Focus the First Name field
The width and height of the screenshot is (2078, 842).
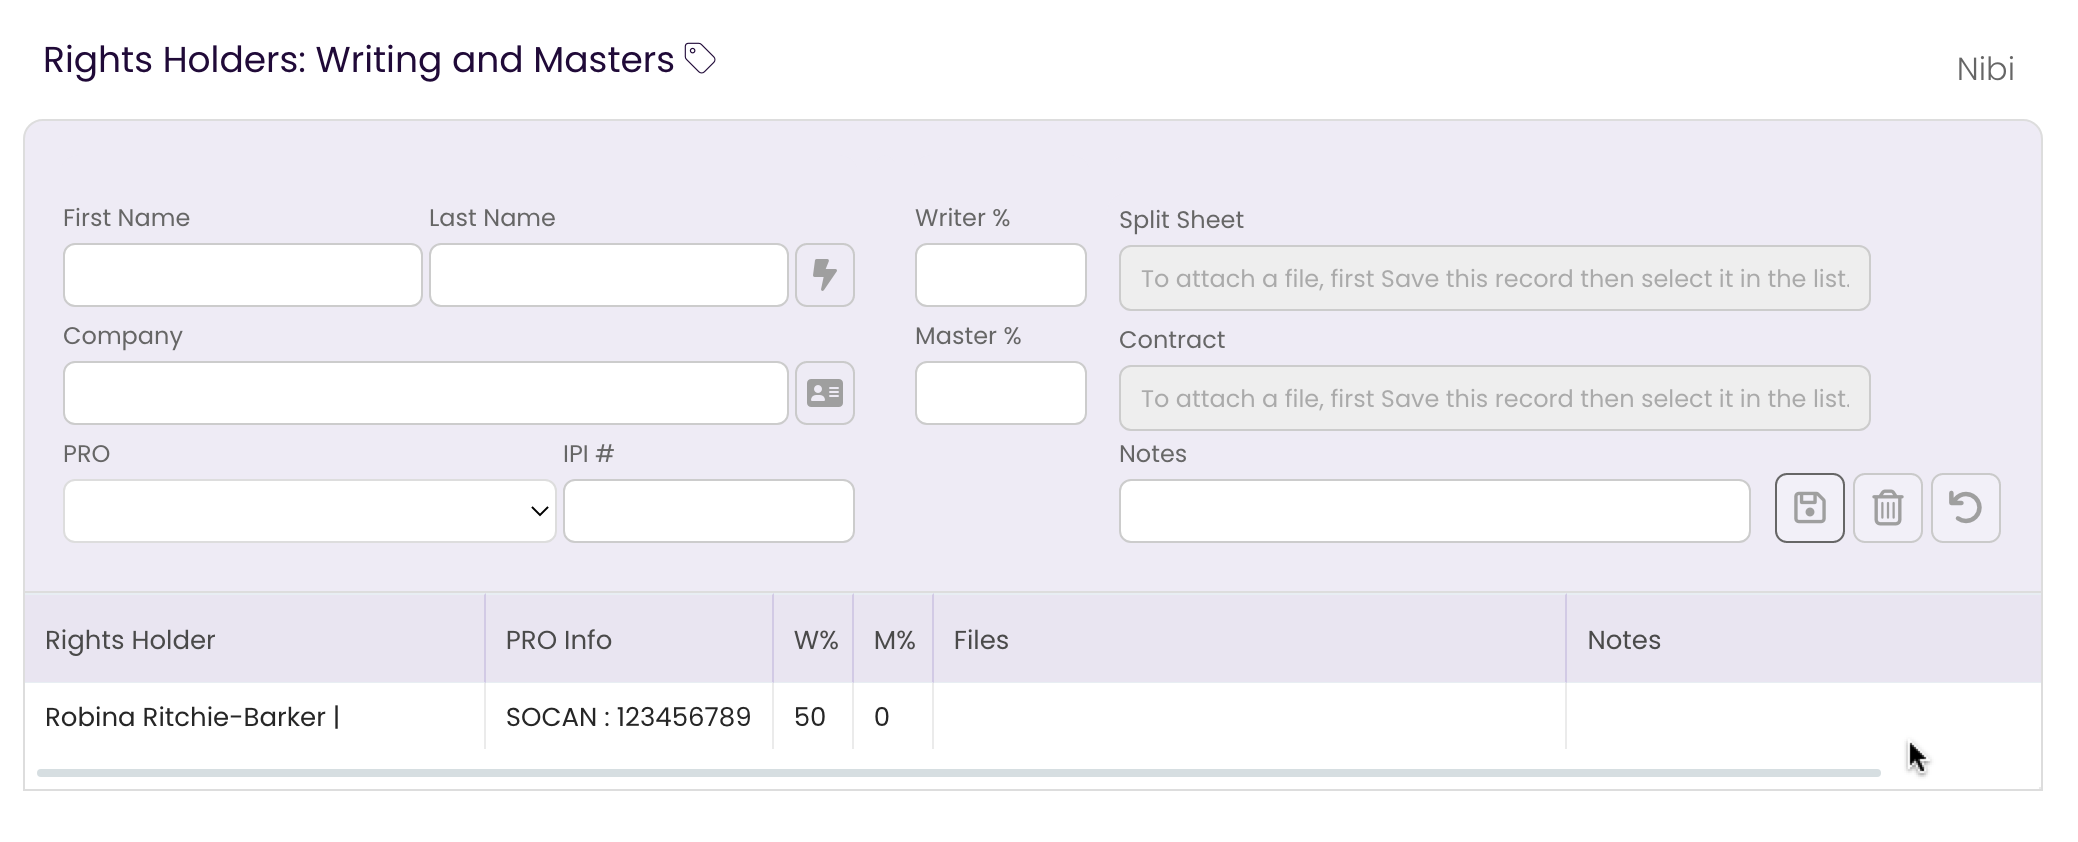(243, 275)
